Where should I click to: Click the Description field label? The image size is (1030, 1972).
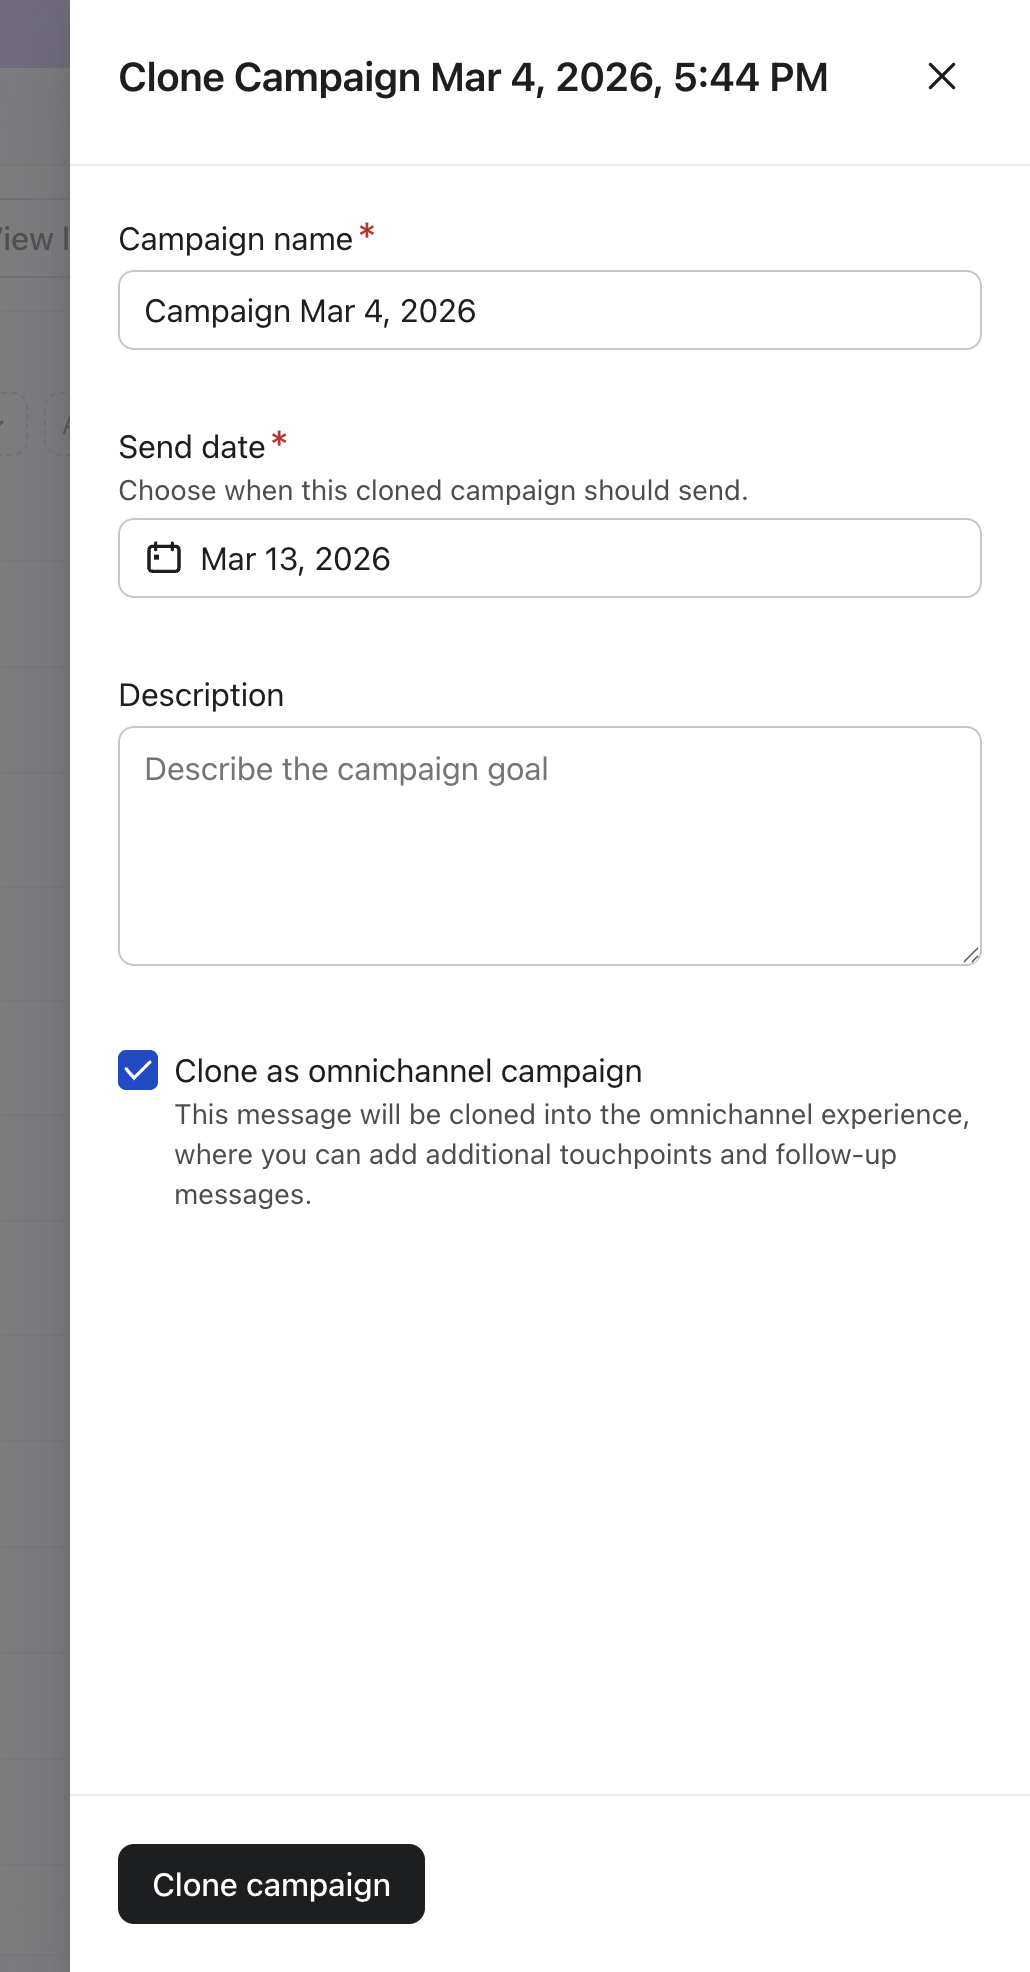pyautogui.click(x=201, y=695)
